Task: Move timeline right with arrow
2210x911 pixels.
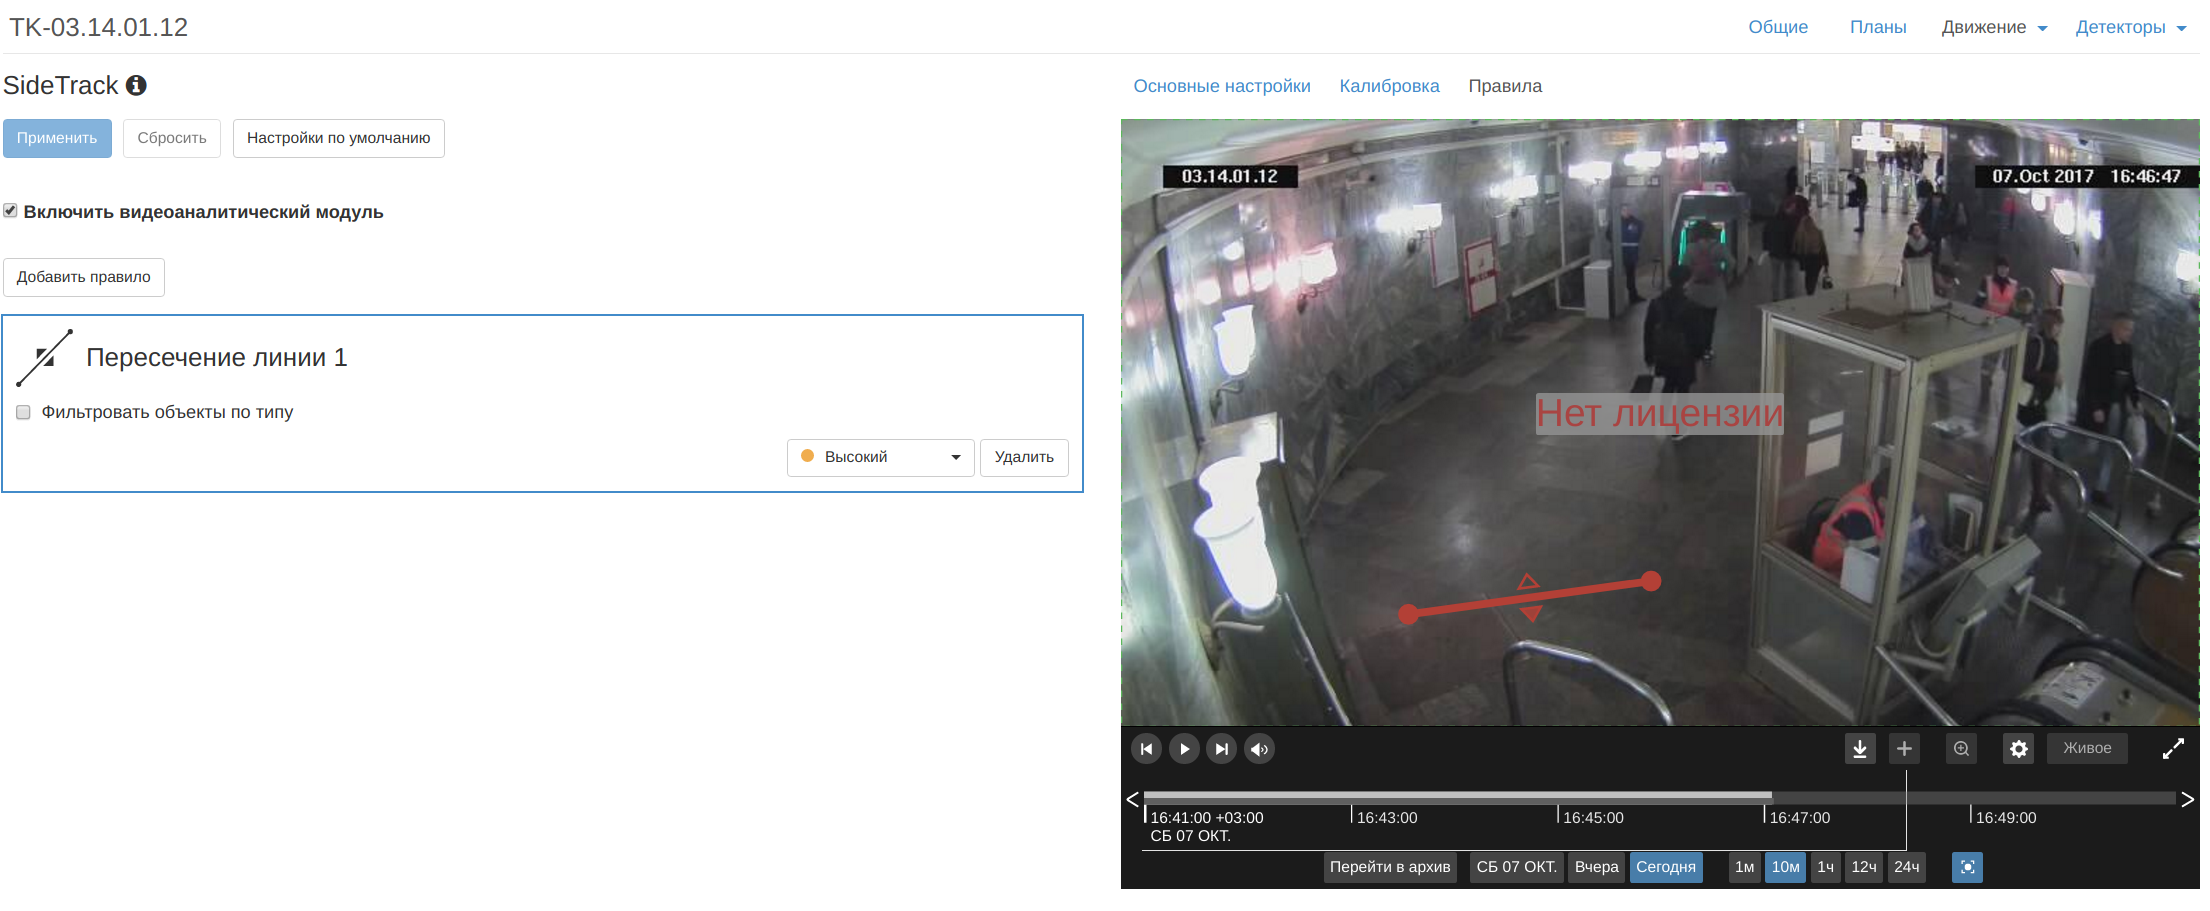Action: (x=2188, y=799)
